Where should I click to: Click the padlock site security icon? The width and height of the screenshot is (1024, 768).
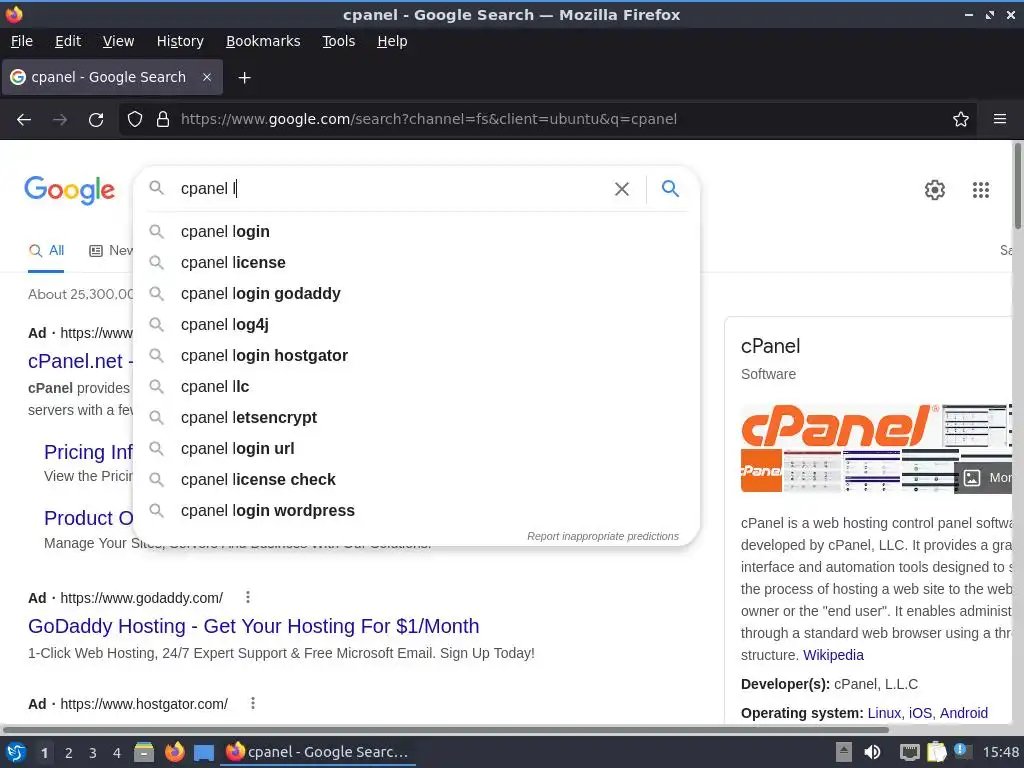[x=163, y=120]
